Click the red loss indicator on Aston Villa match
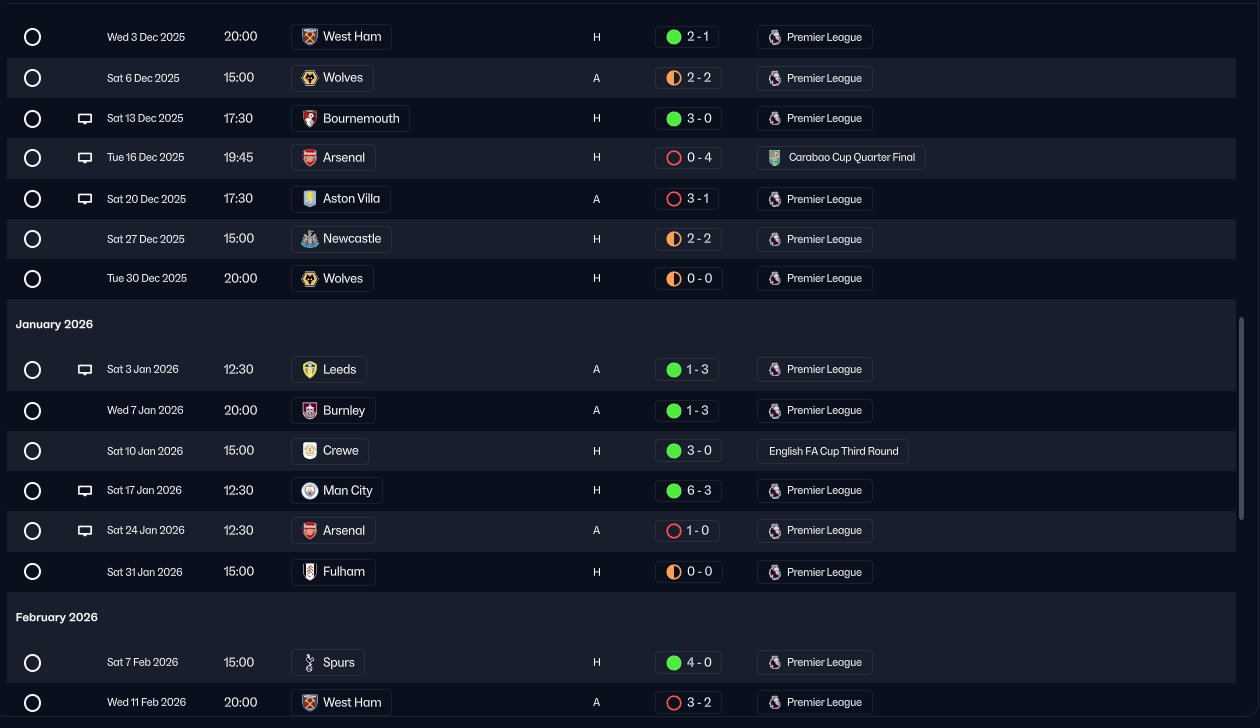Viewport: 1260px width, 728px height. point(674,199)
